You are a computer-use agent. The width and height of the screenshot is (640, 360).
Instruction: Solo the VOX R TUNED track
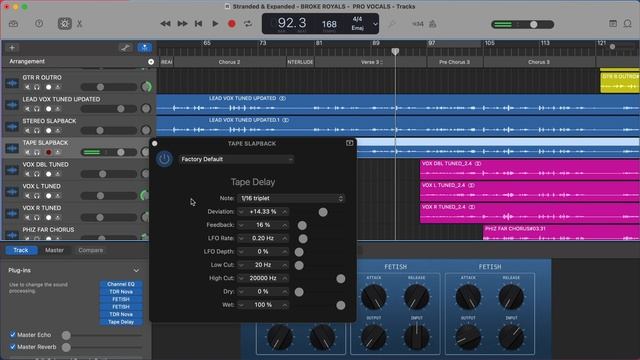(37, 218)
